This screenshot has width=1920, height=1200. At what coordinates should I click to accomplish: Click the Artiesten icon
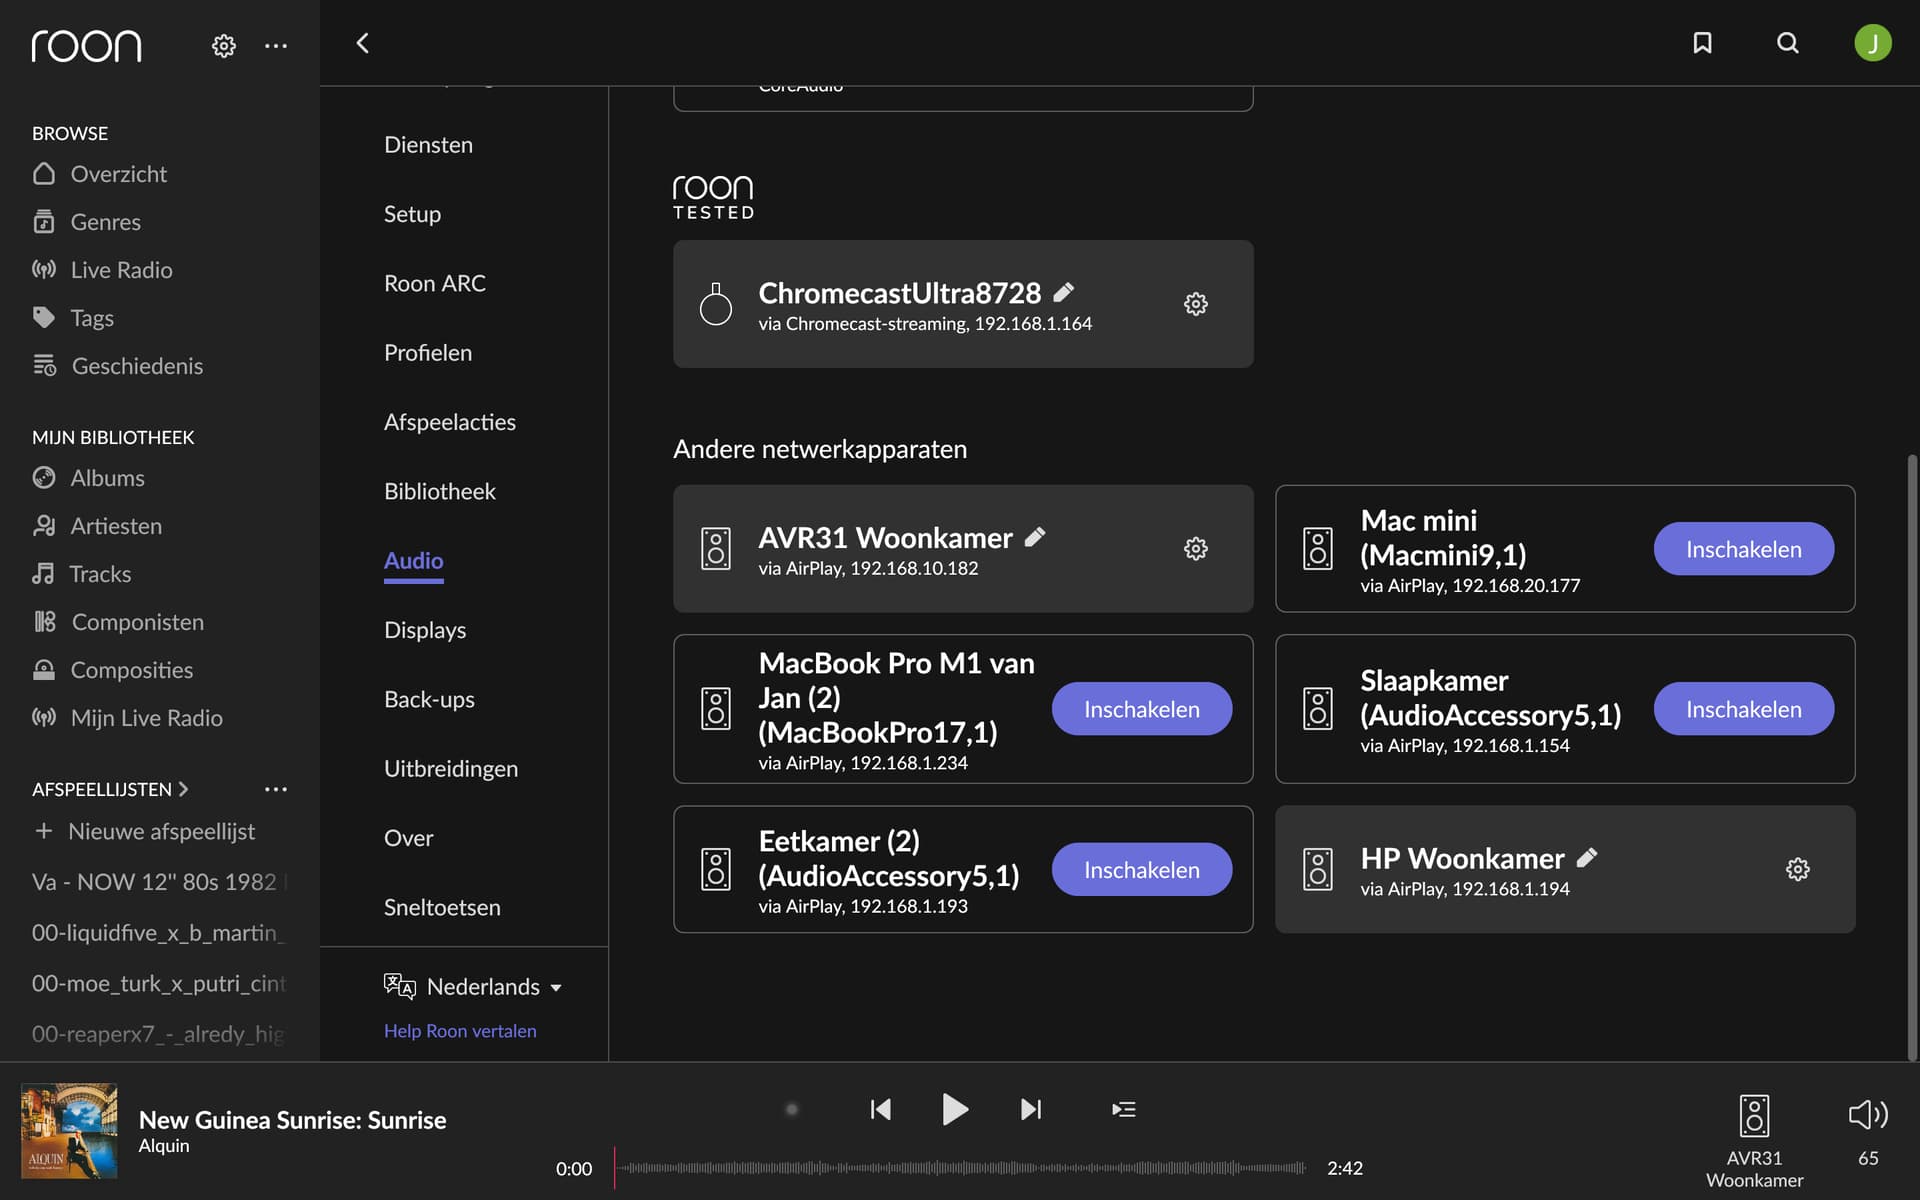pyautogui.click(x=44, y=526)
